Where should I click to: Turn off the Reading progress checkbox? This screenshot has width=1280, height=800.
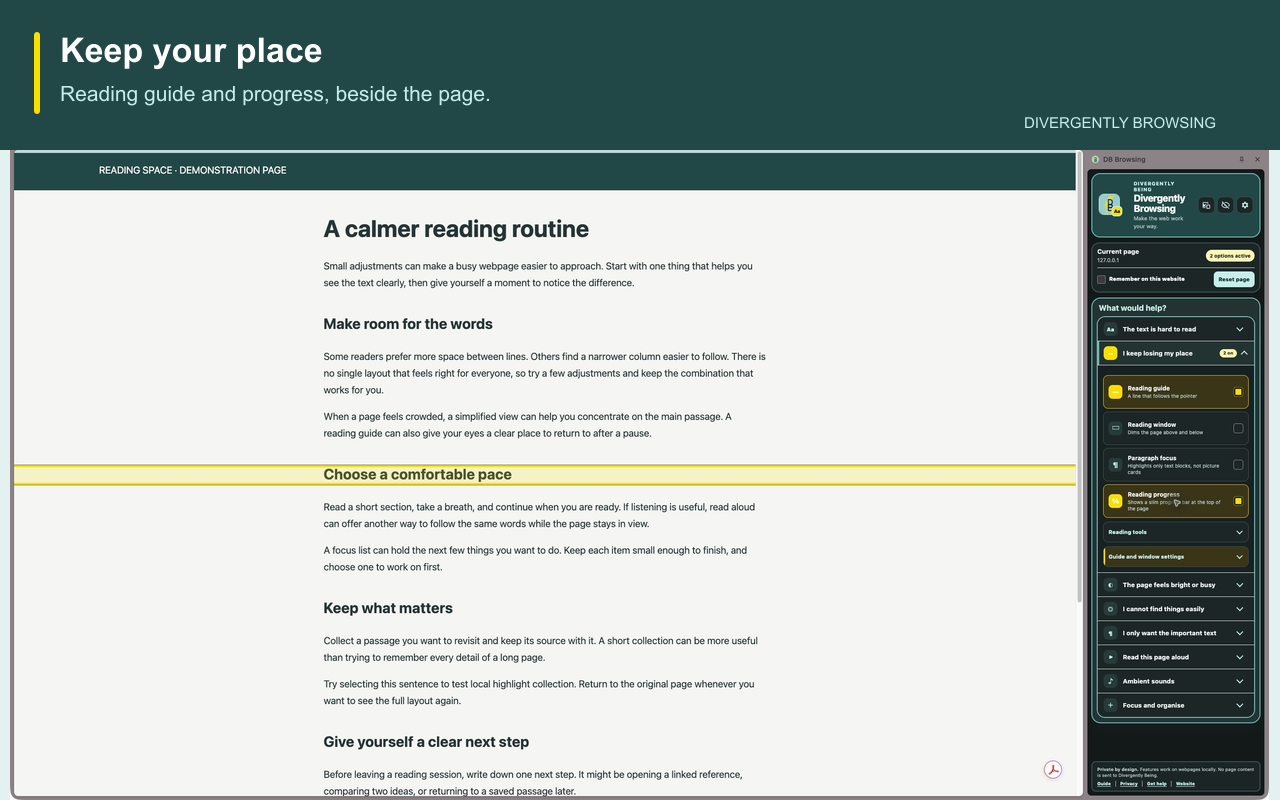coord(1238,501)
